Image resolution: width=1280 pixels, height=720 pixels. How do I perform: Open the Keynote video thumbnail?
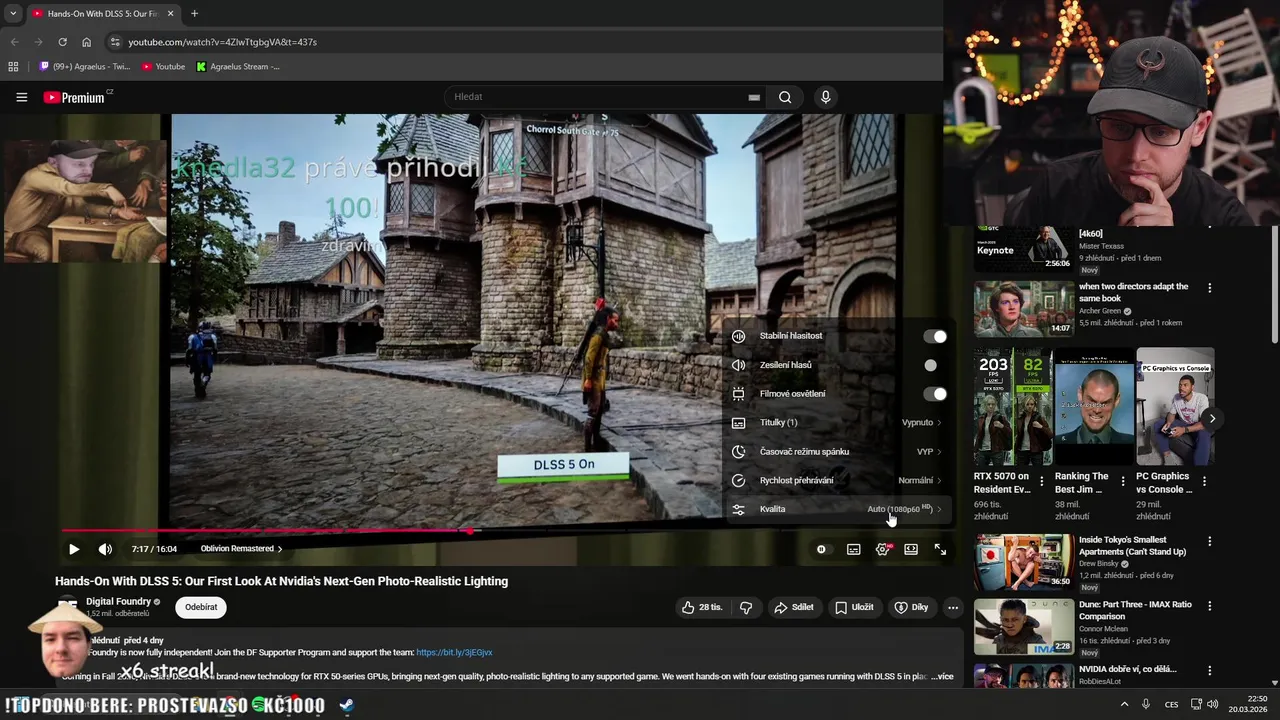click(x=1024, y=247)
